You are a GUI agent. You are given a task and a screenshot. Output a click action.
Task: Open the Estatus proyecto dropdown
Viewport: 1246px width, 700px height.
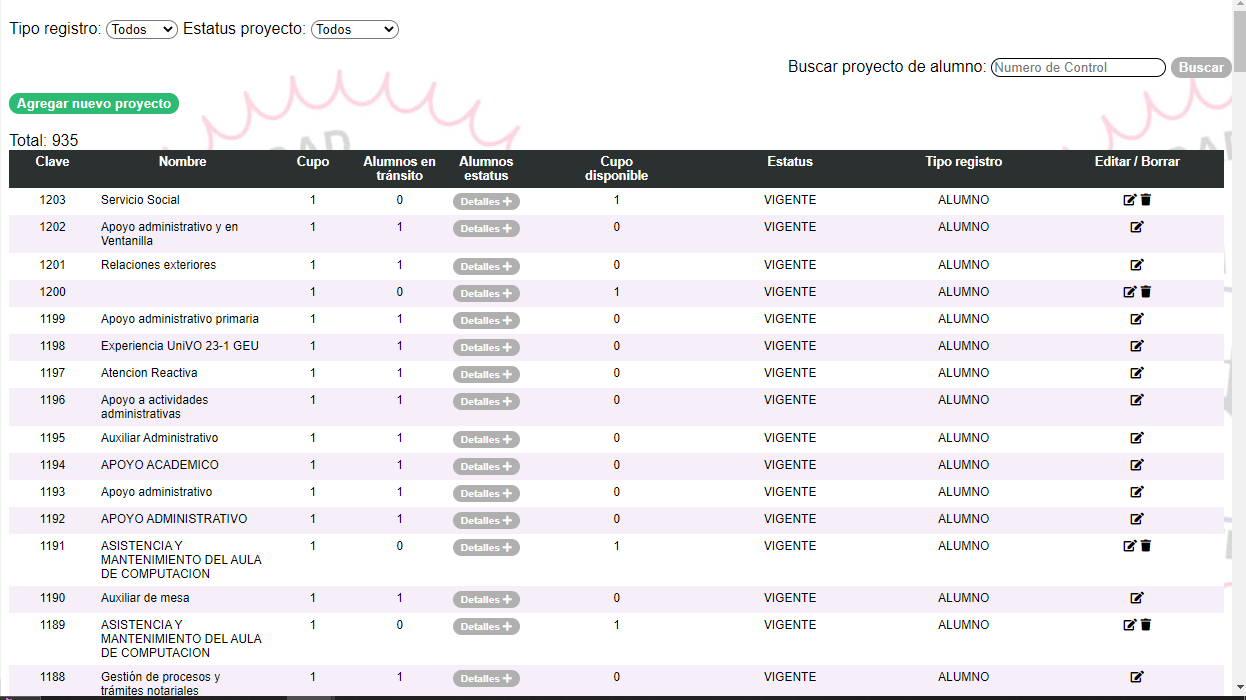pyautogui.click(x=354, y=30)
